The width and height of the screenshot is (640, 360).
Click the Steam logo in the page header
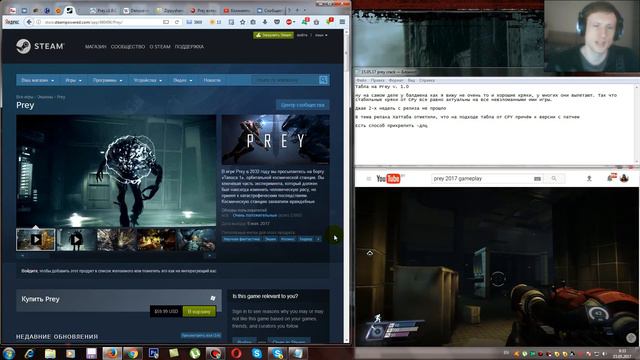40,46
